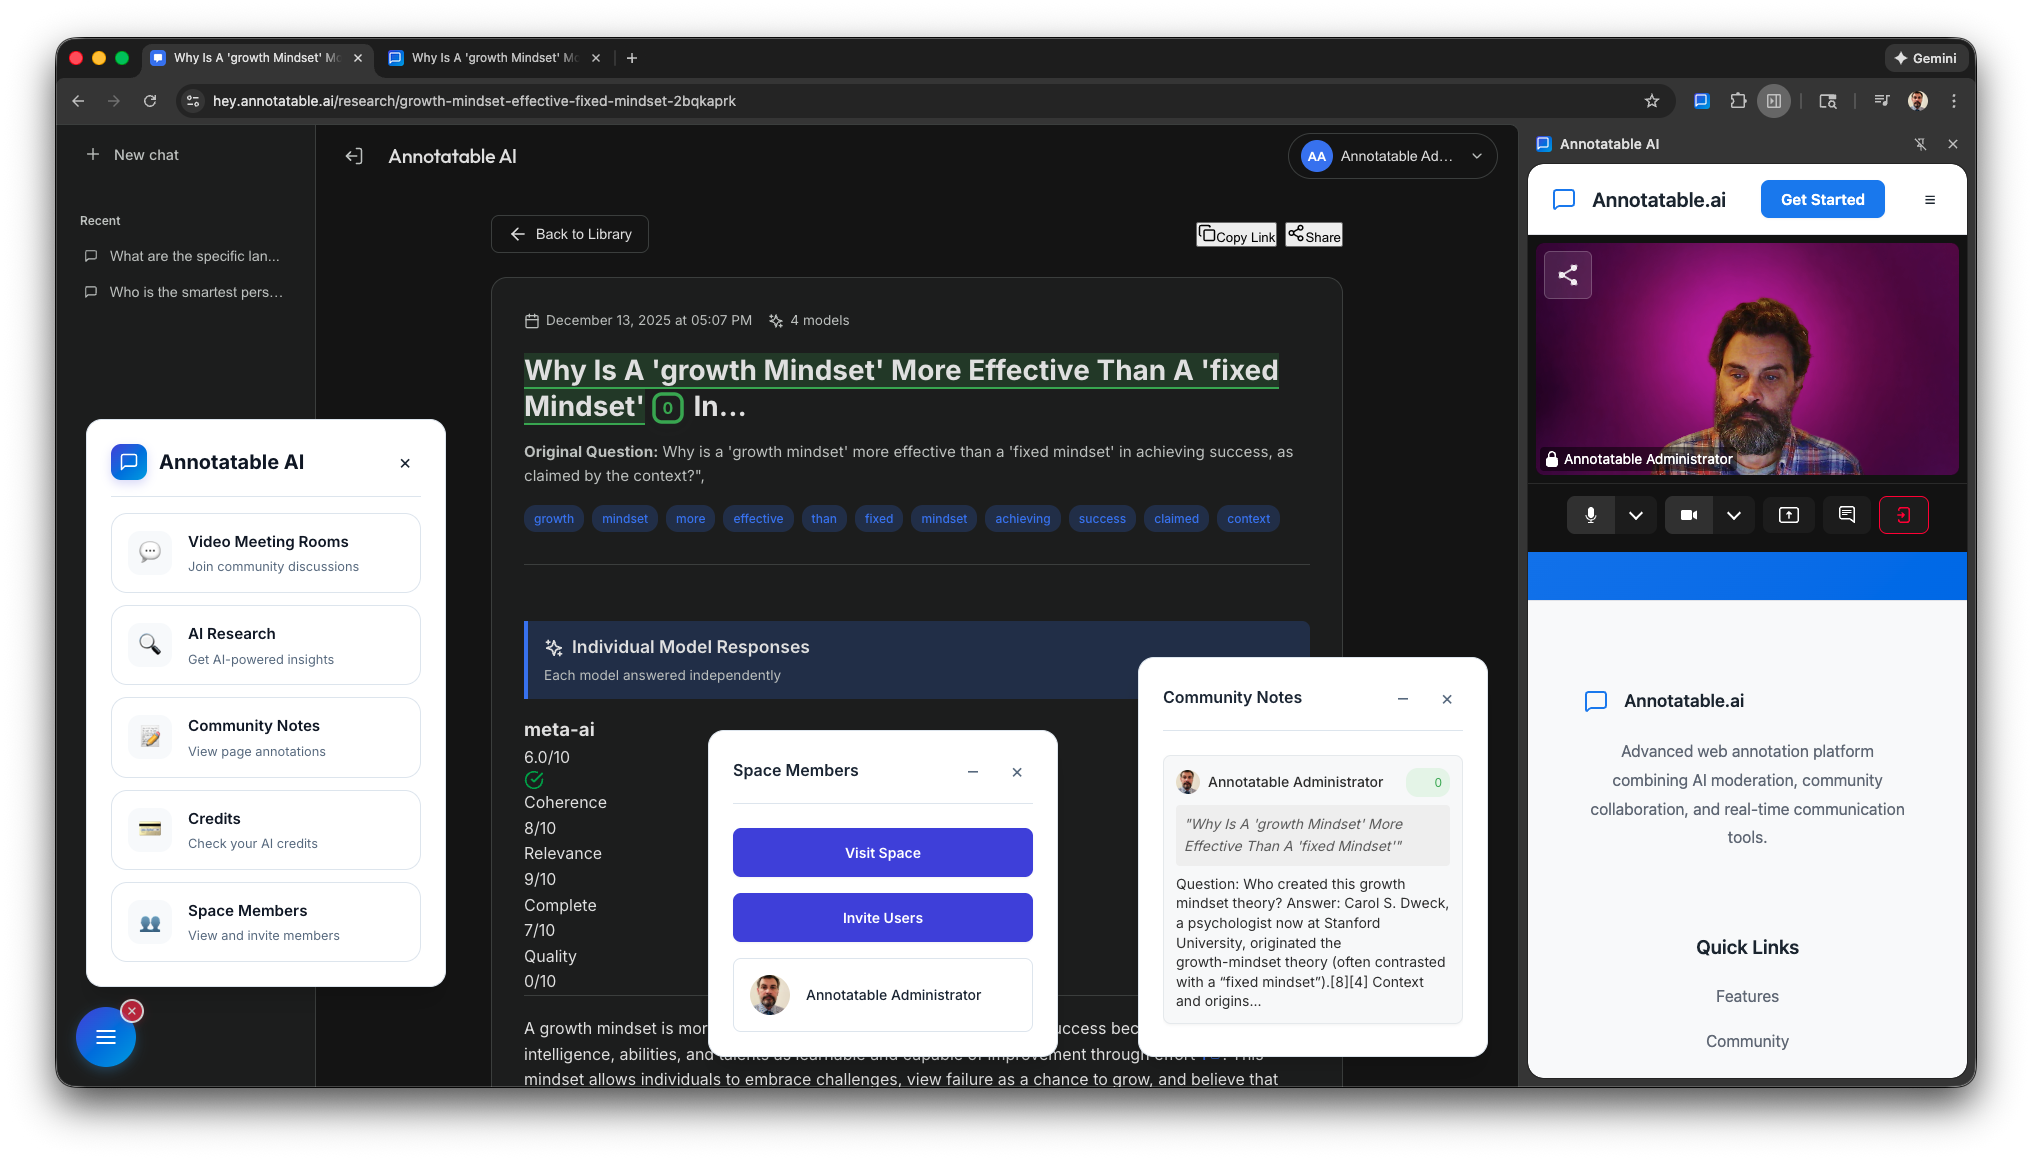Switch to the second browser tab
This screenshot has width=2032, height=1161.
tap(490, 58)
